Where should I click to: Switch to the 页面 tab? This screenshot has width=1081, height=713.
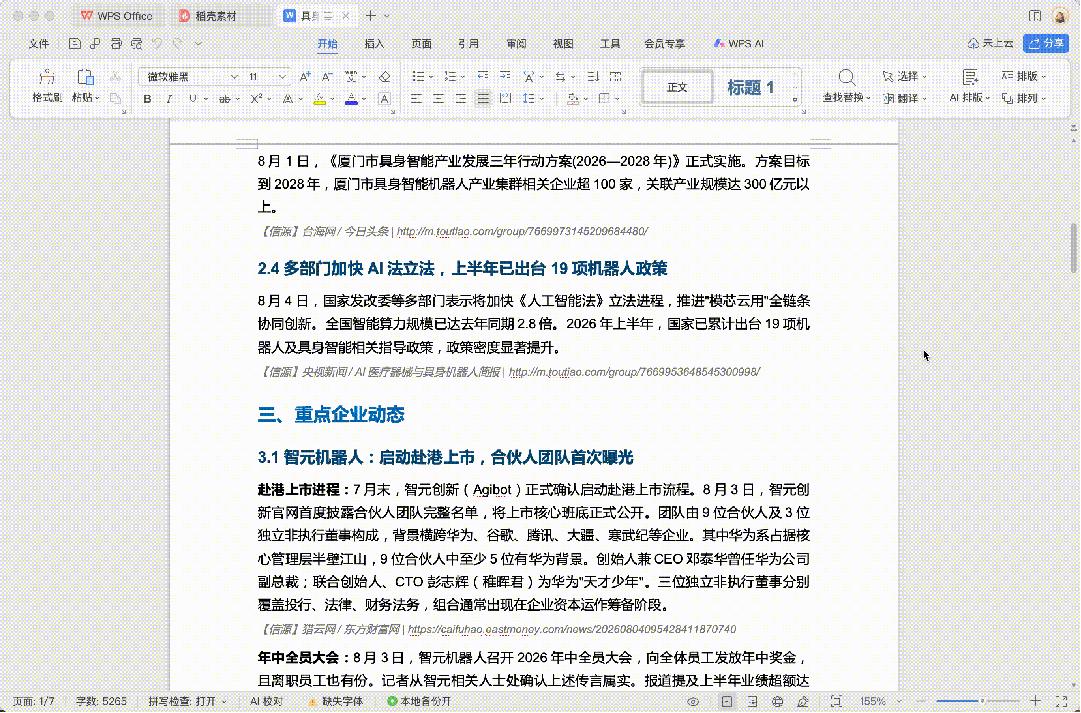421,43
